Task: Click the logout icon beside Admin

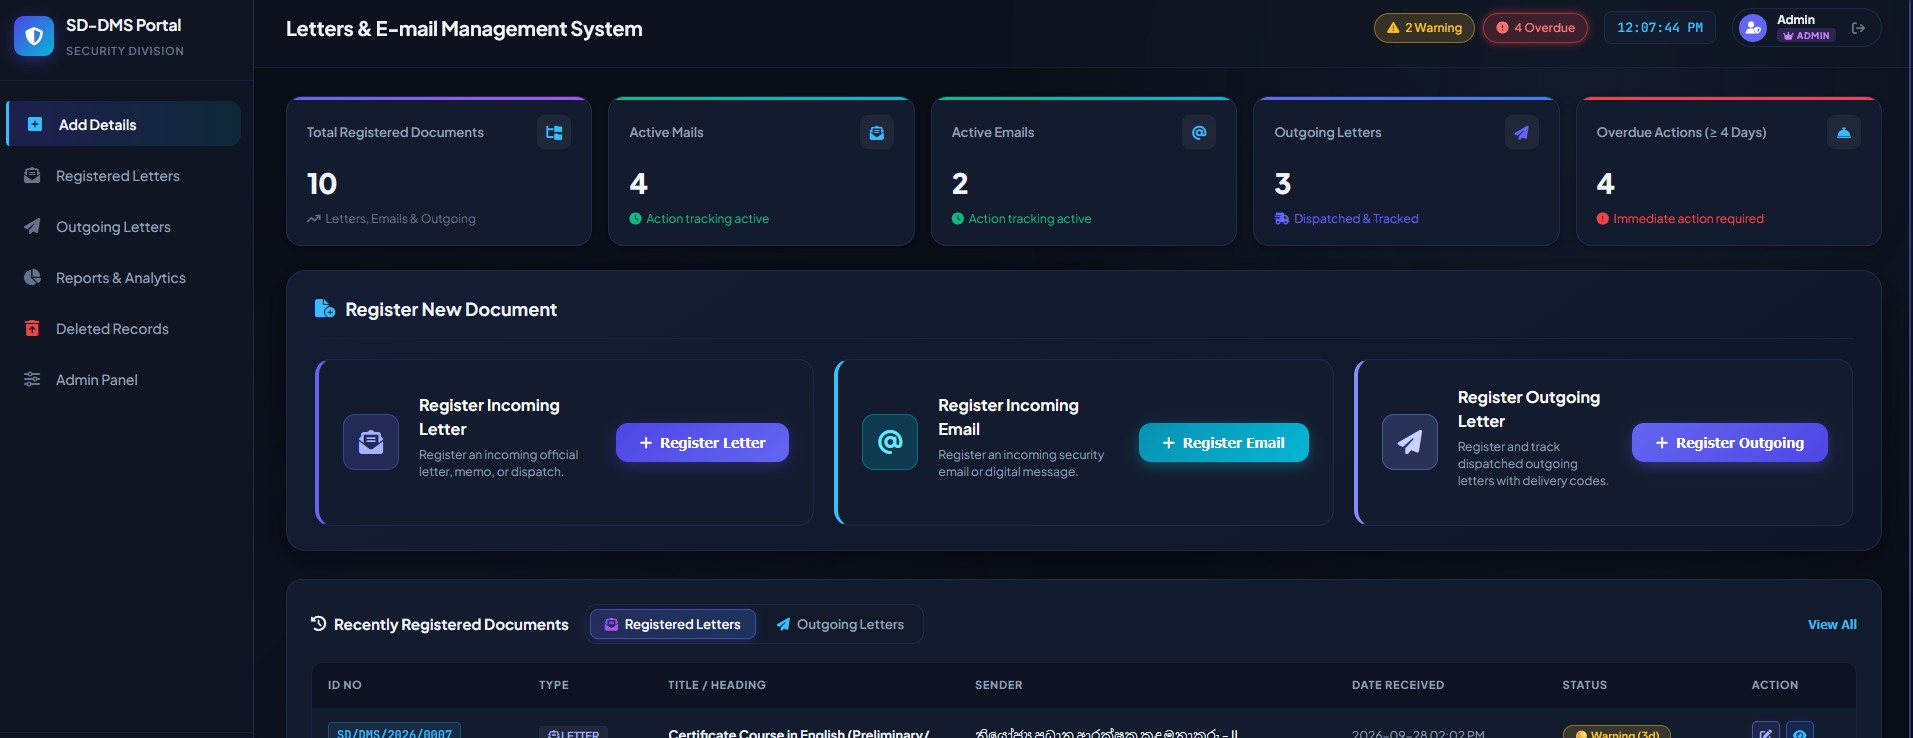Action: point(1858,28)
